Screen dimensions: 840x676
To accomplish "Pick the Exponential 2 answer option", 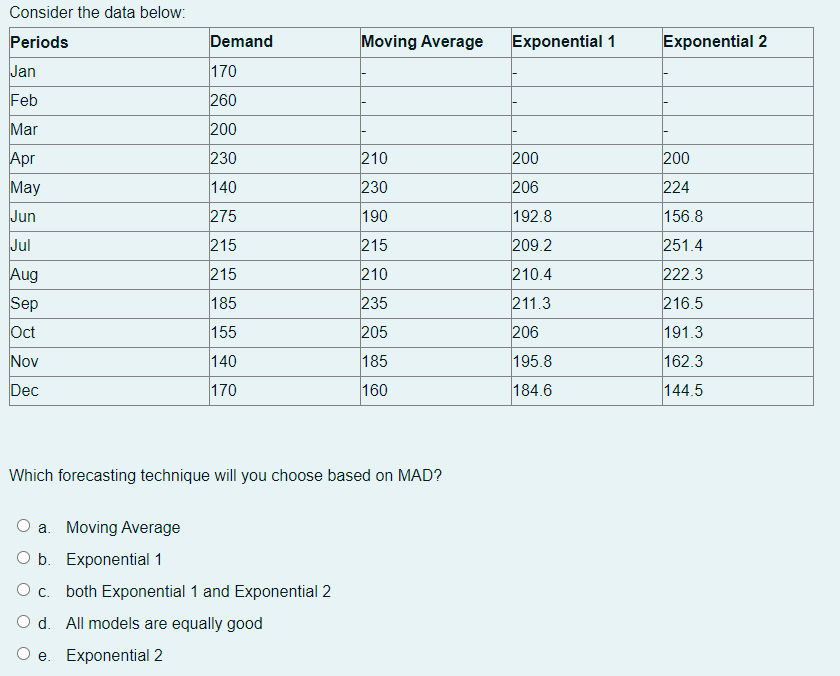I will point(22,654).
